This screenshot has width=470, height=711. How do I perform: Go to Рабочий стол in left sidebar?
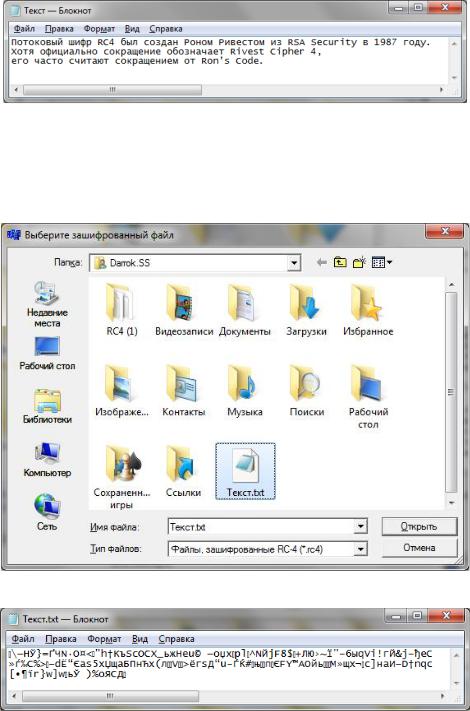47,353
